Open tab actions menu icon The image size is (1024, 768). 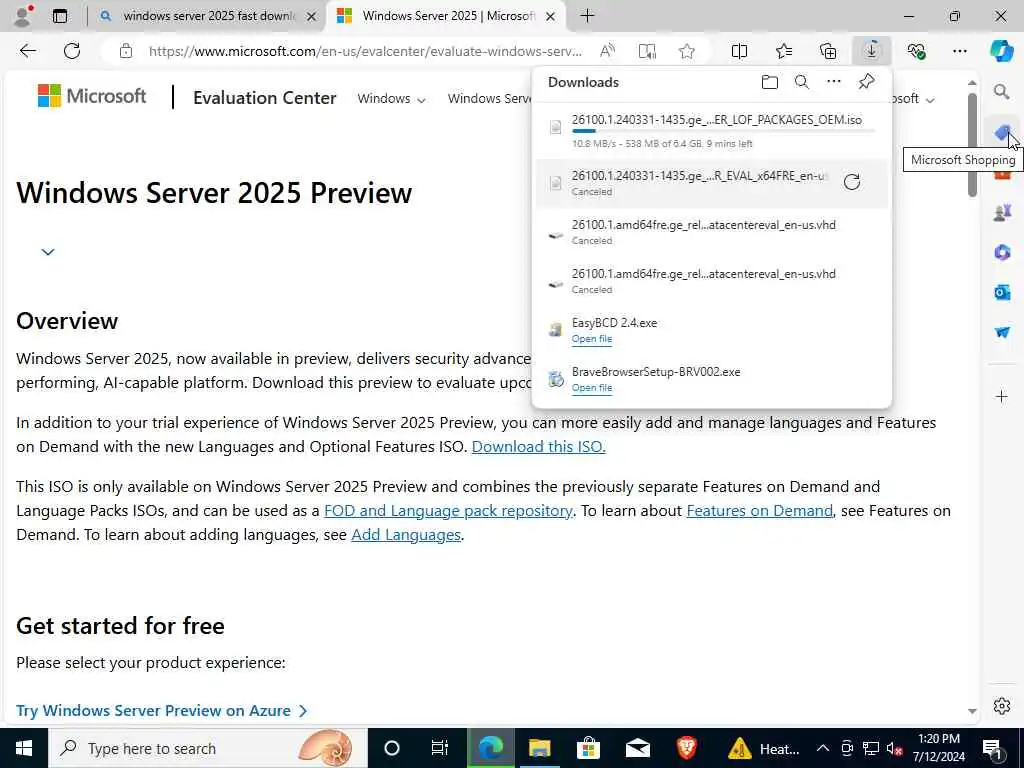pos(60,16)
